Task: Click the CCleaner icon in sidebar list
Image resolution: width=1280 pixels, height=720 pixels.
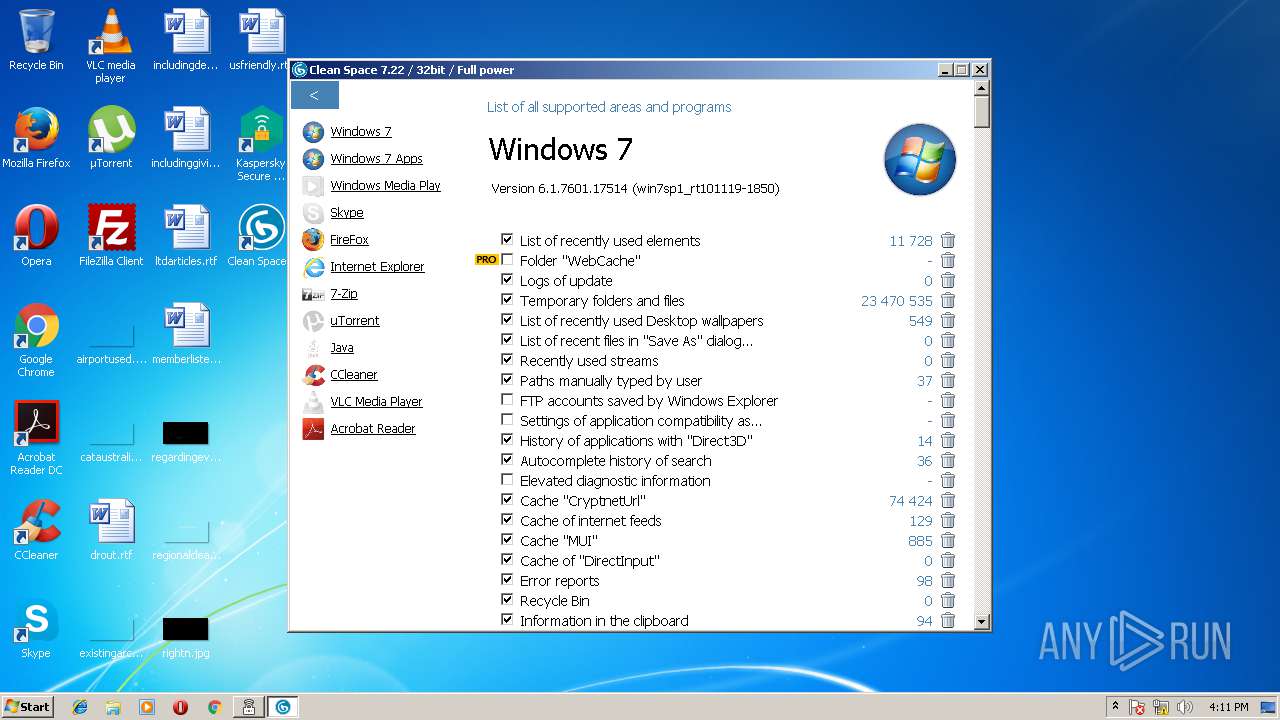Action: coord(313,375)
